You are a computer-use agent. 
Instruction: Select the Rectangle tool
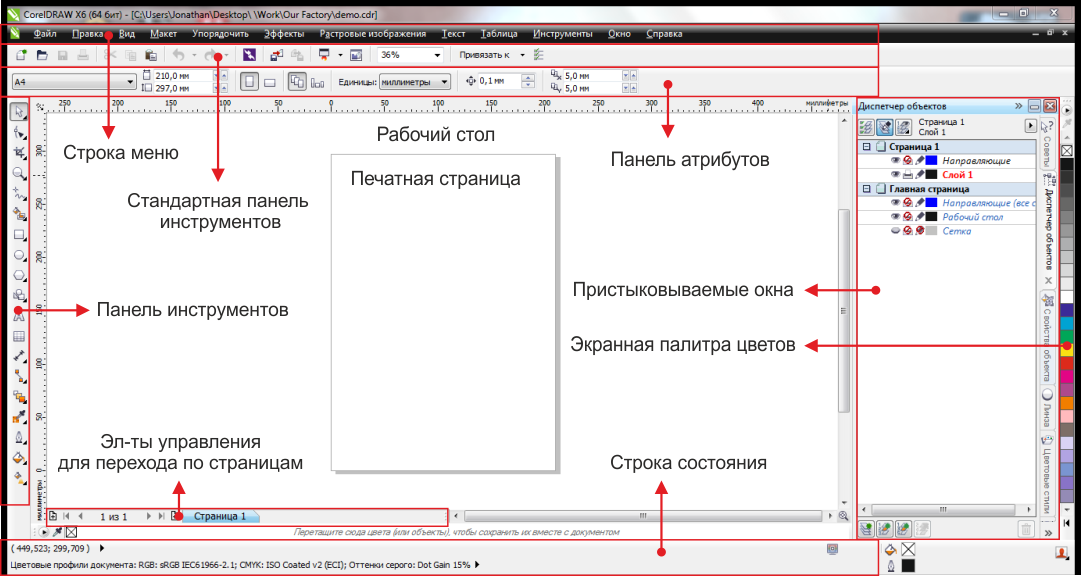19,235
